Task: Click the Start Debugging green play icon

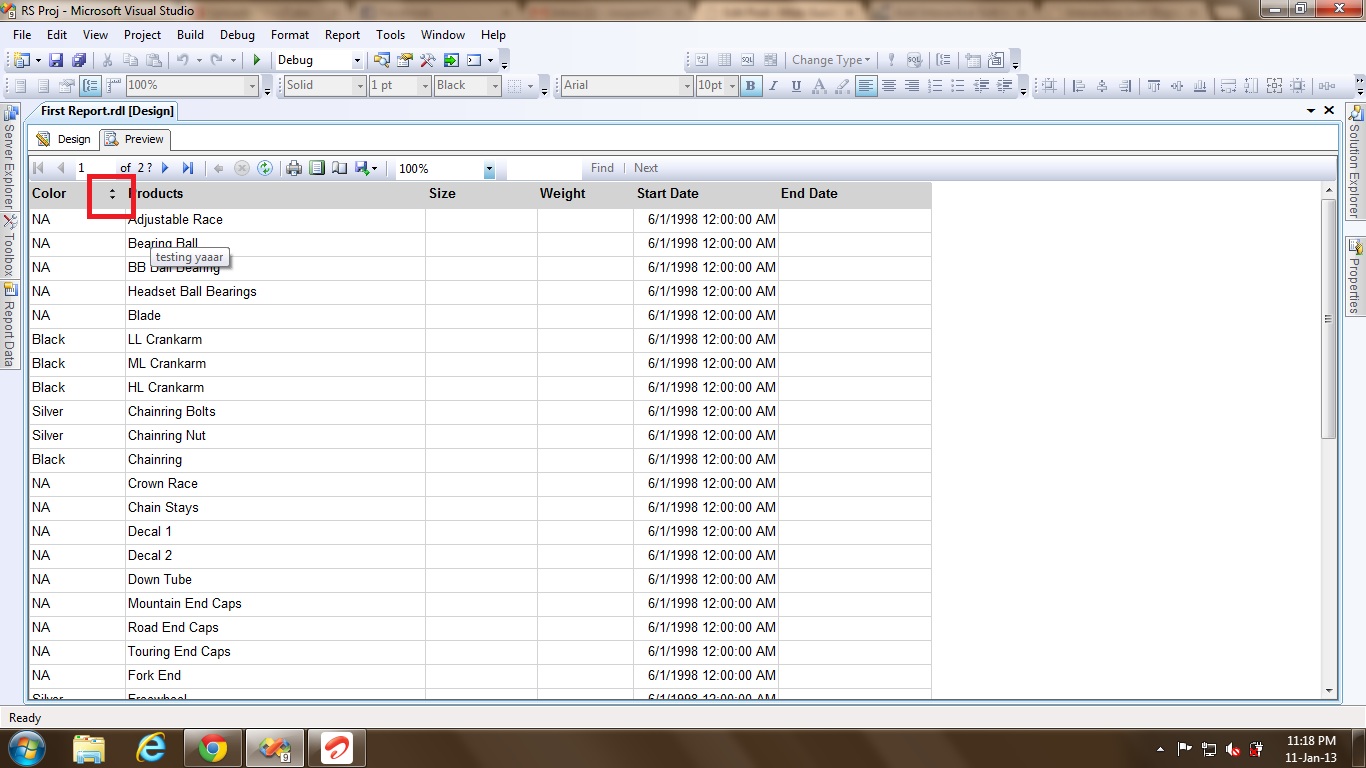Action: tap(257, 60)
